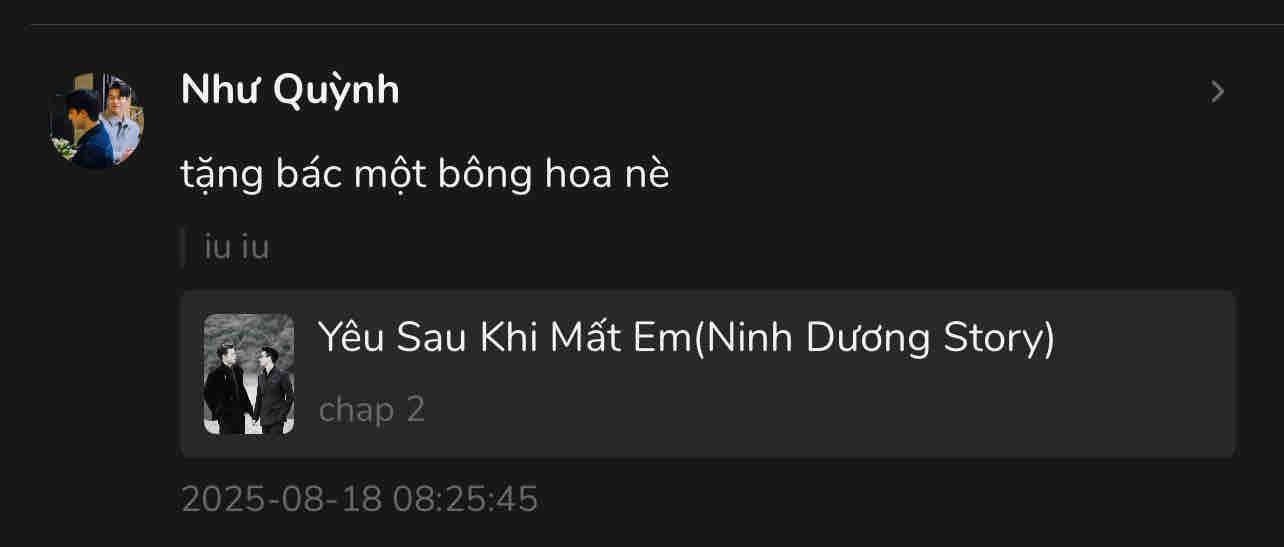Open the story cover thumbnail of two men
1284x547 pixels.
[249, 374]
